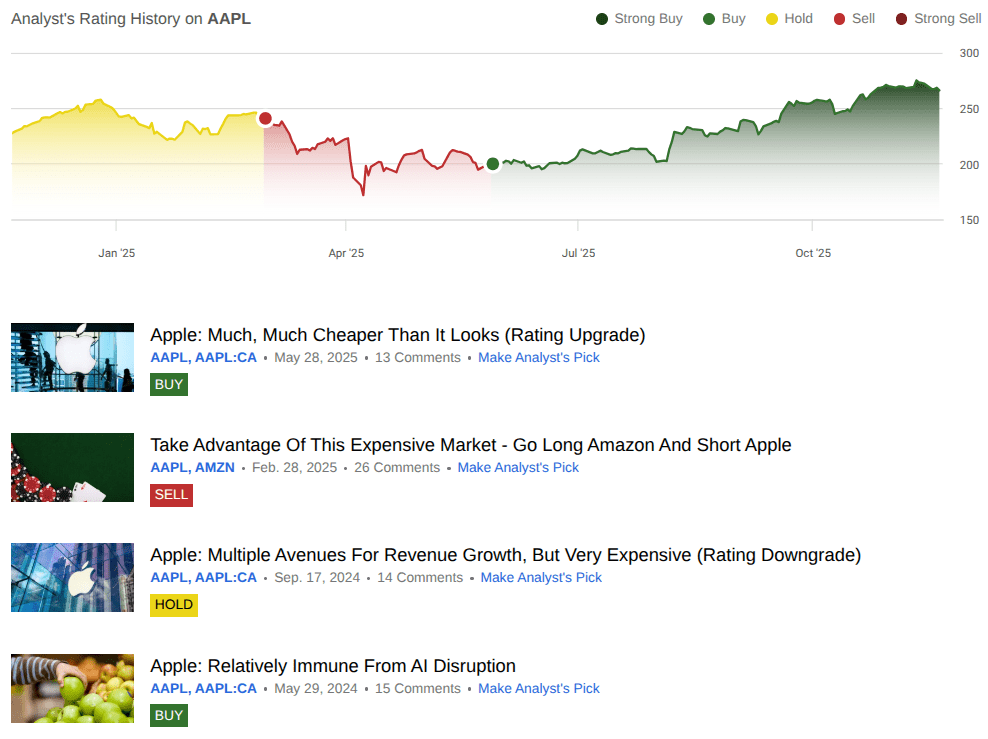Open the AMZN ticker link
This screenshot has width=988, height=739.
click(217, 467)
